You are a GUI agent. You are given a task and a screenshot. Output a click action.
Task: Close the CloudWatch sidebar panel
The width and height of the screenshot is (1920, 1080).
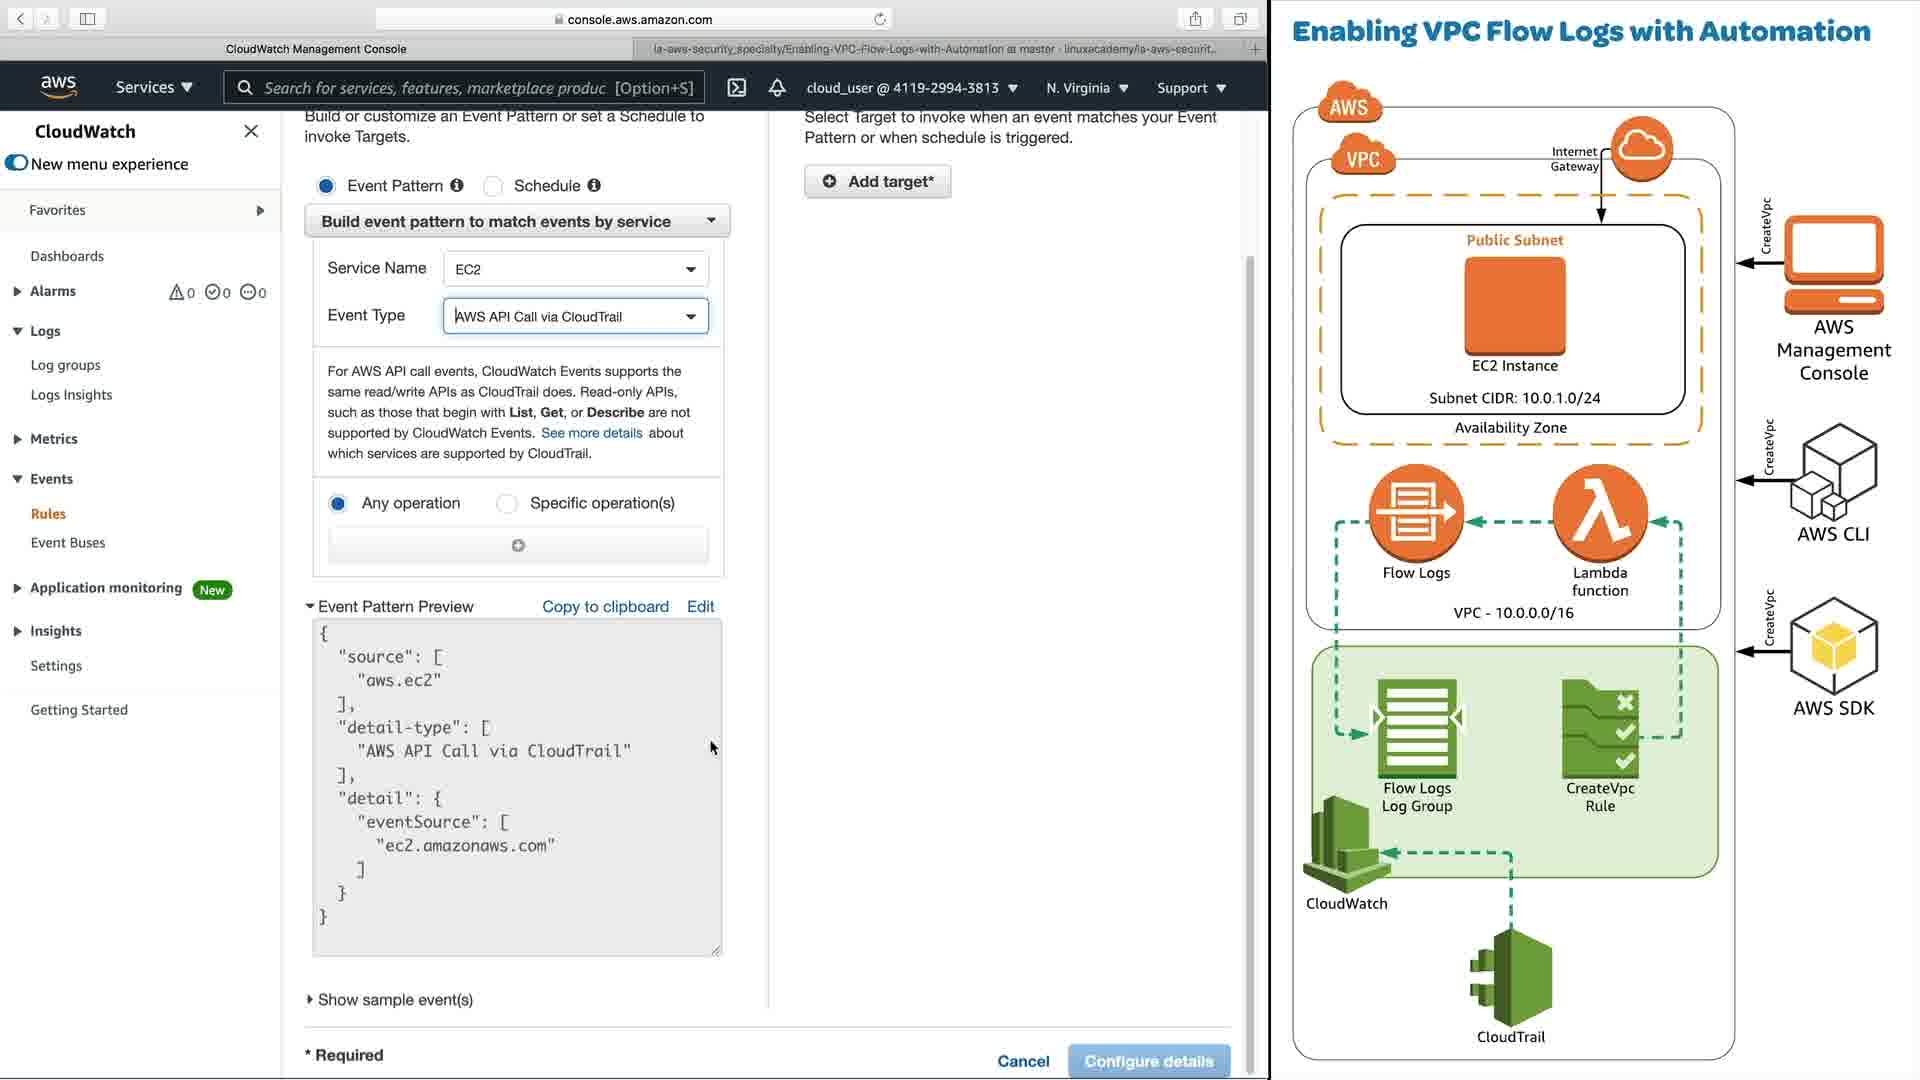(251, 131)
